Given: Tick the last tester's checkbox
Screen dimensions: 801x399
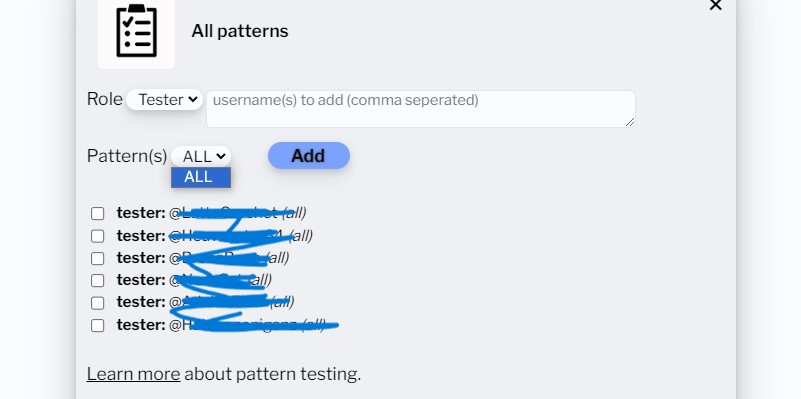Looking at the screenshot, I should click(98, 325).
